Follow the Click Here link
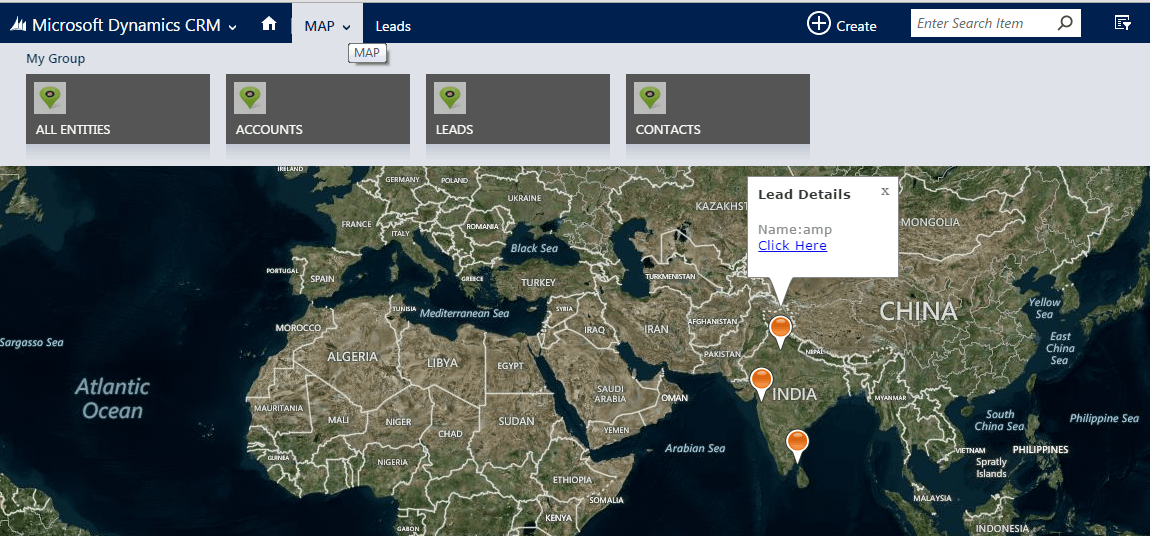 click(792, 246)
